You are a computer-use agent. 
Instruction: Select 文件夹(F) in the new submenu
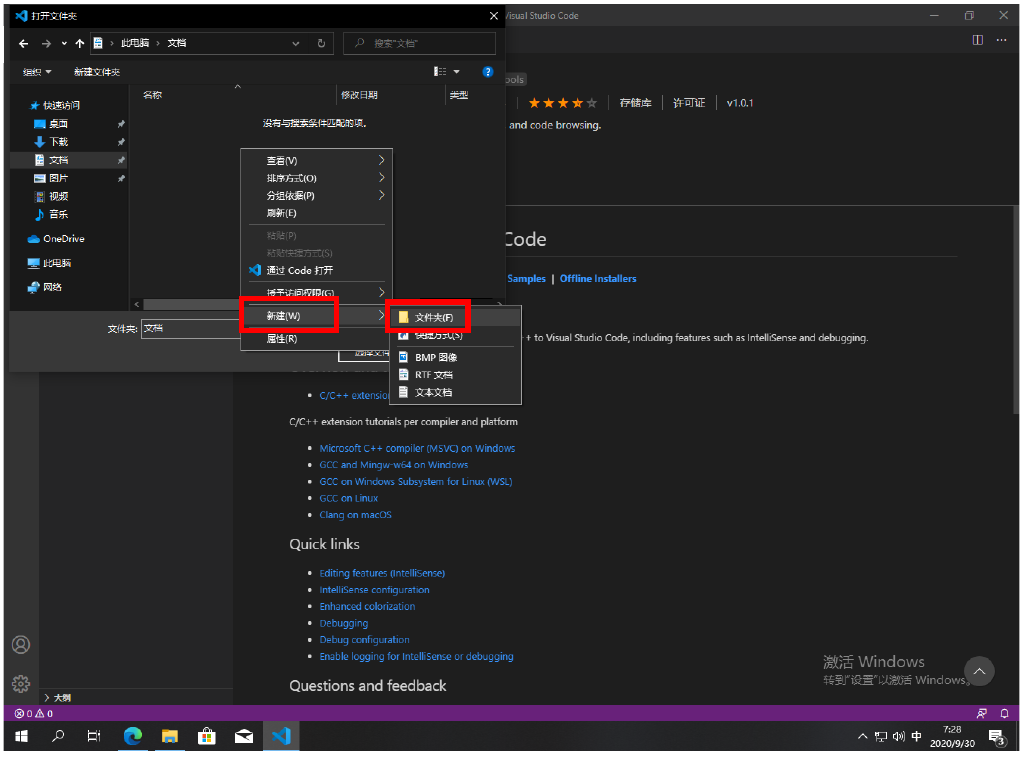(x=435, y=318)
